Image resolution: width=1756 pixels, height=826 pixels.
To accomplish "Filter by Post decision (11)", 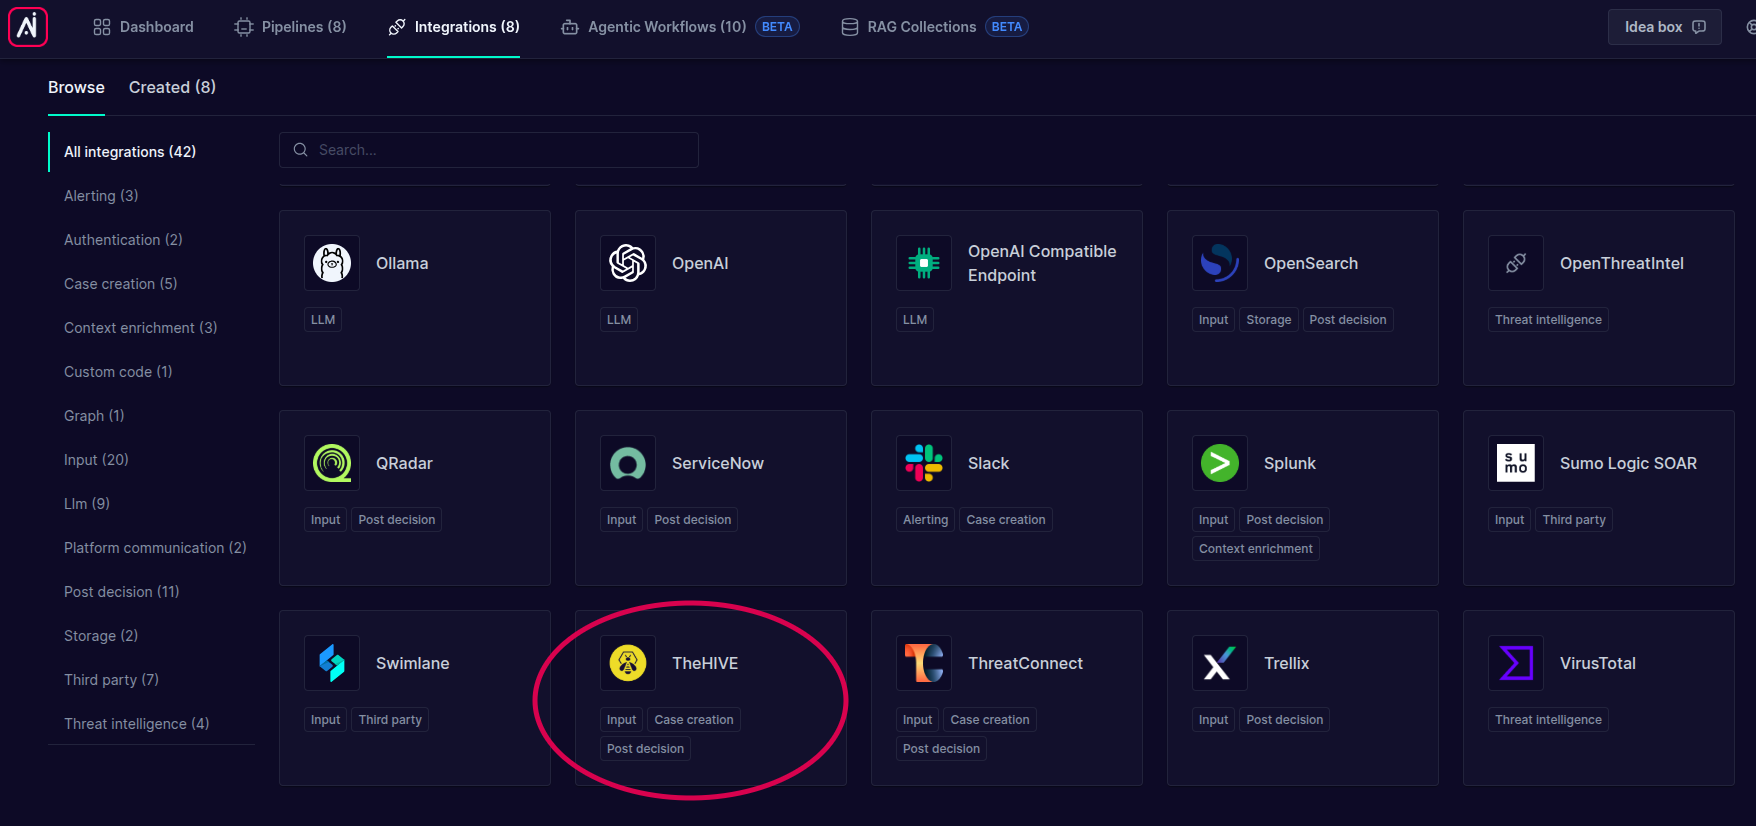I will coord(122,592).
